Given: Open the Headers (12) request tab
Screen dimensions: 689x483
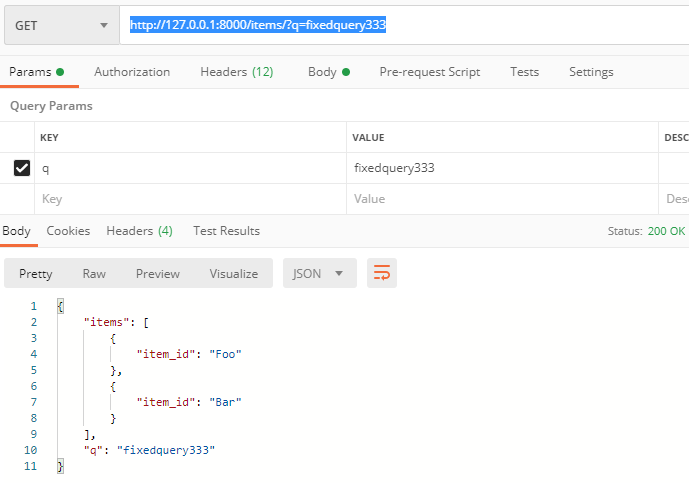Looking at the screenshot, I should click(x=236, y=72).
